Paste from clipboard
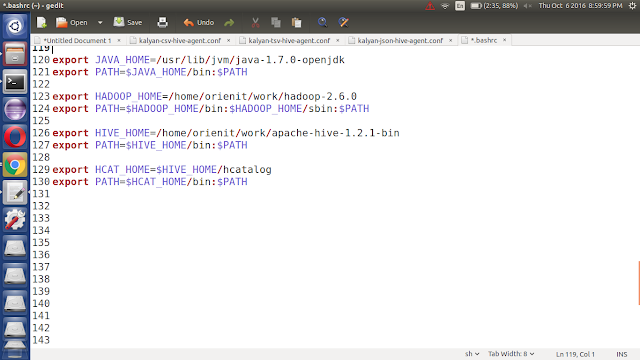Image resolution: width=640 pixels, height=360 pixels. [297, 22]
